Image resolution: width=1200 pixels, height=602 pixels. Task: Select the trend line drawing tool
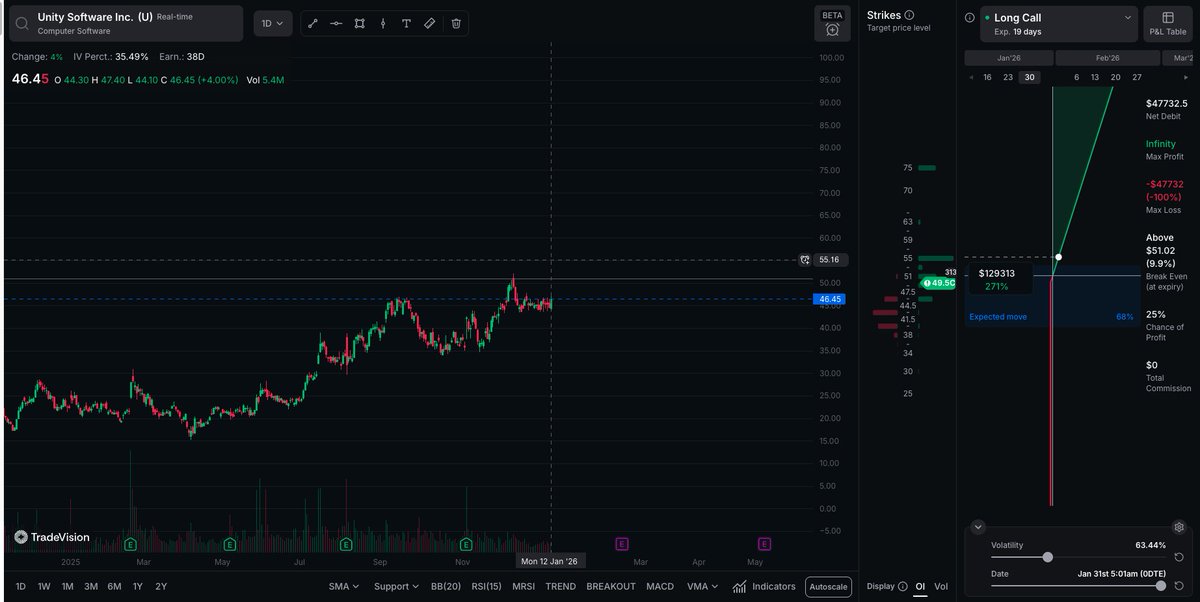312,23
